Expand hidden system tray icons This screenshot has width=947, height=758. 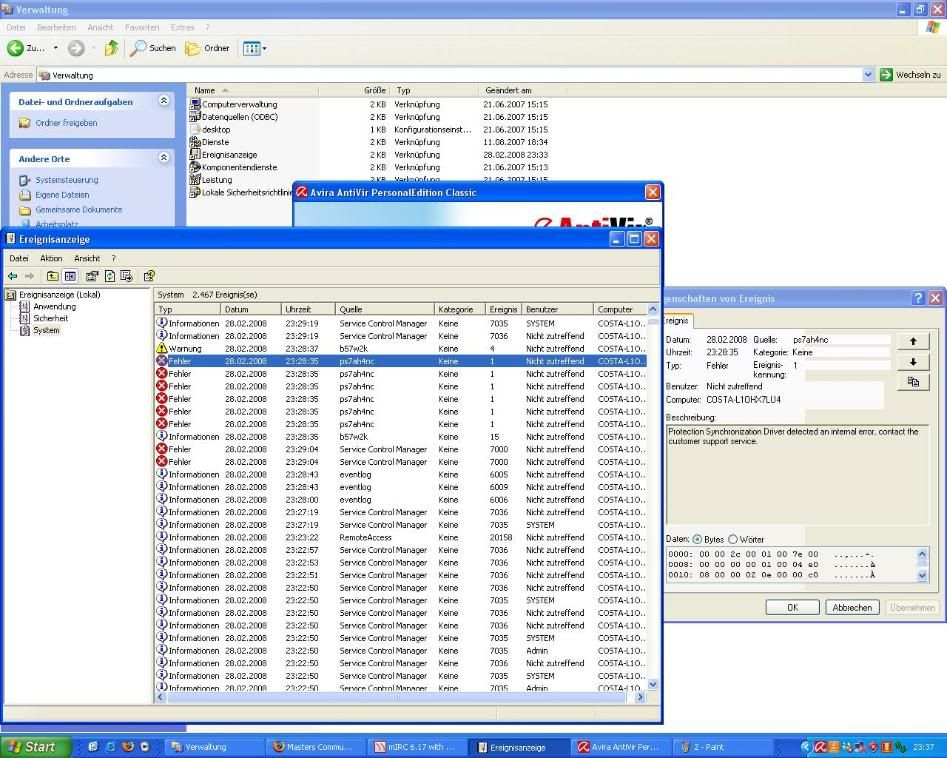pos(806,747)
